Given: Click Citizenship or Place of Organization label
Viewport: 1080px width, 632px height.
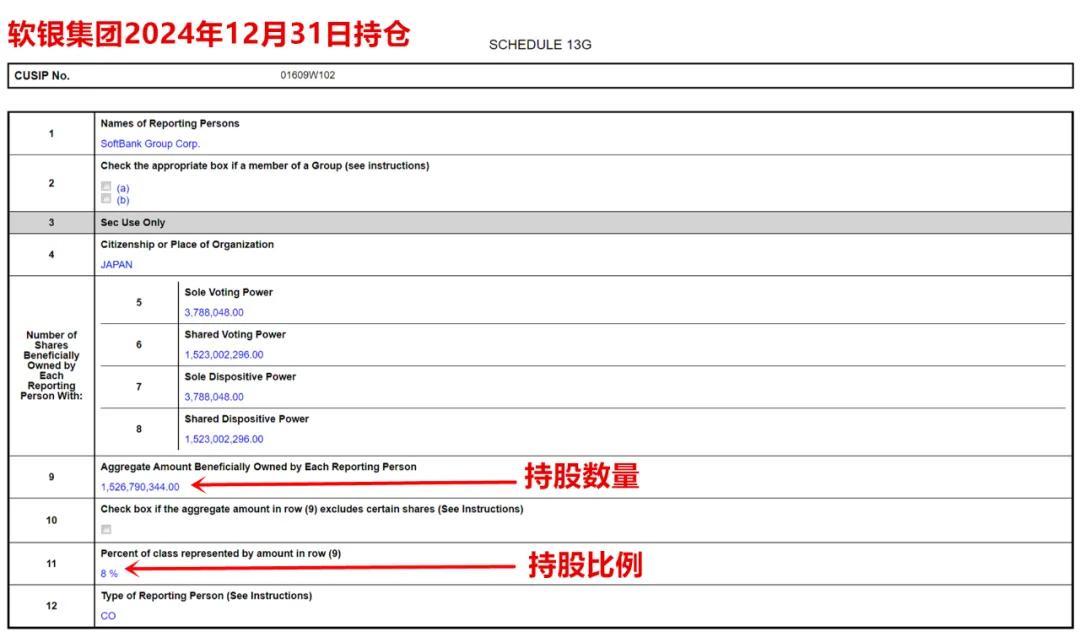Looking at the screenshot, I should pyautogui.click(x=187, y=244).
